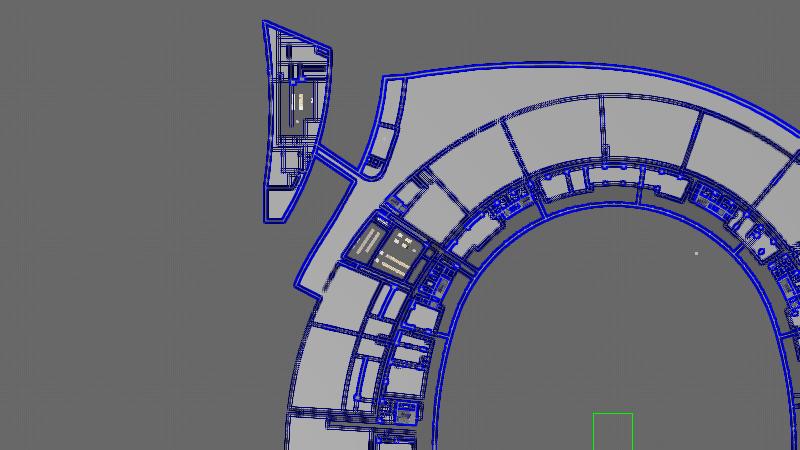Click the pointed top tip of wedge building
This screenshot has height=450, width=800.
[267, 25]
